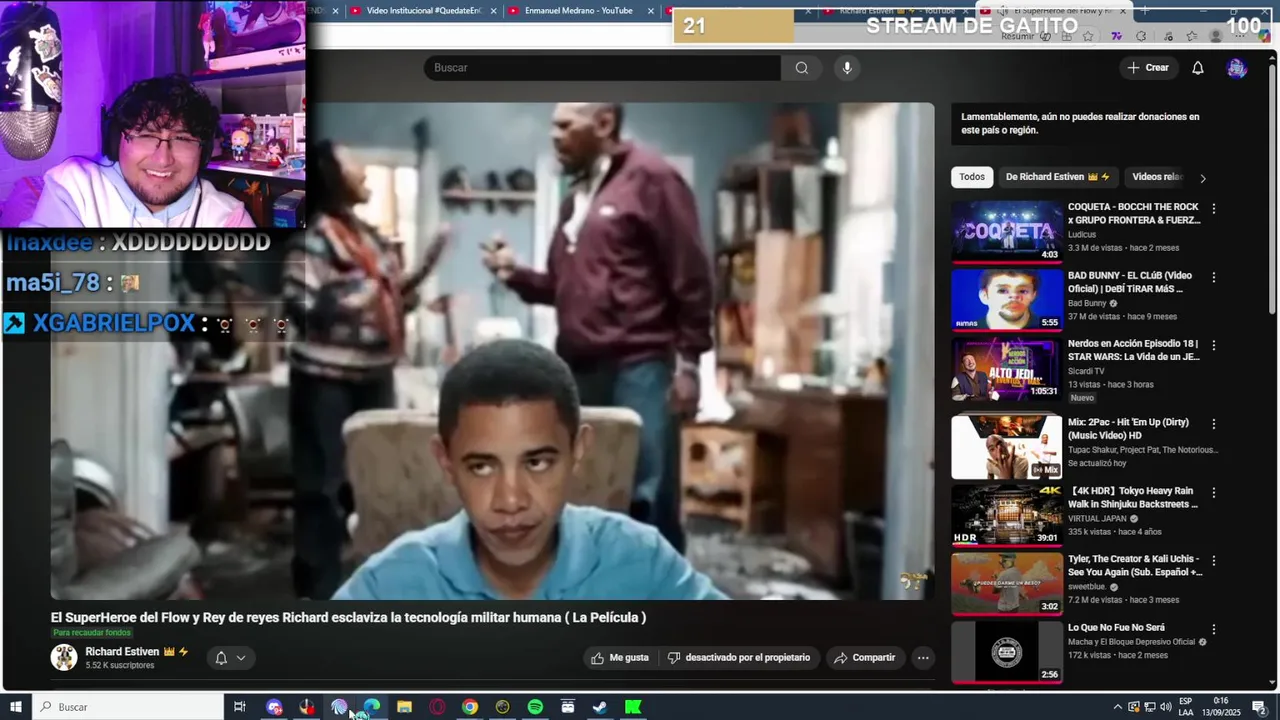Open COQUETA Bocchi the Rock video thumbnail

(x=1006, y=232)
